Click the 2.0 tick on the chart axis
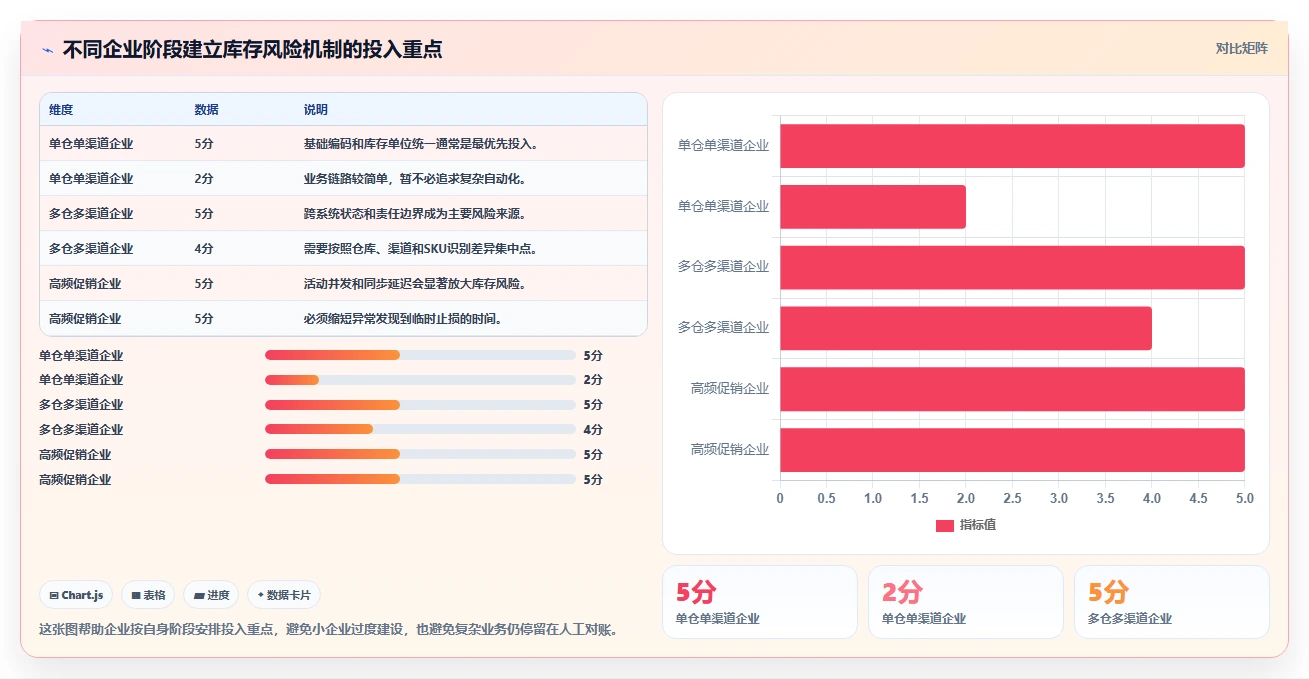 (x=966, y=498)
